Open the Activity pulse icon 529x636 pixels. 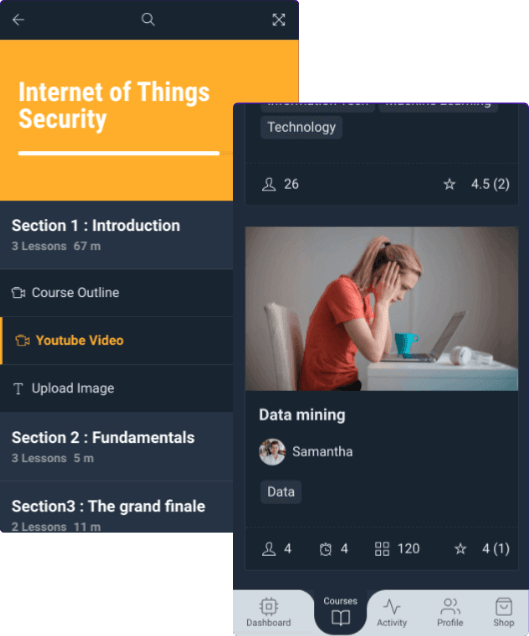pyautogui.click(x=391, y=607)
